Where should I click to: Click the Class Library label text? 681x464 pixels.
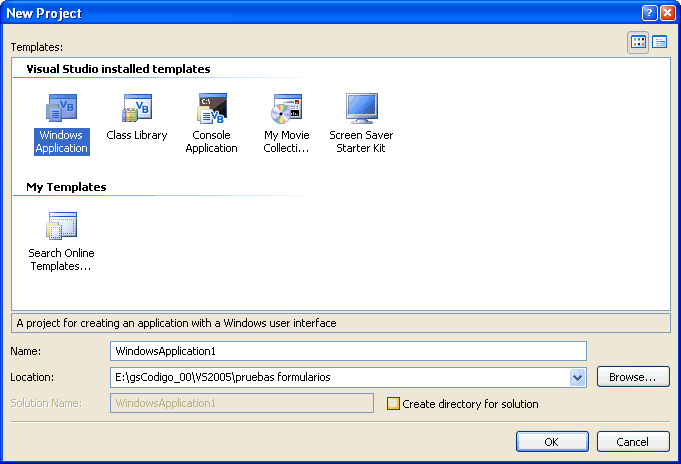pos(137,135)
